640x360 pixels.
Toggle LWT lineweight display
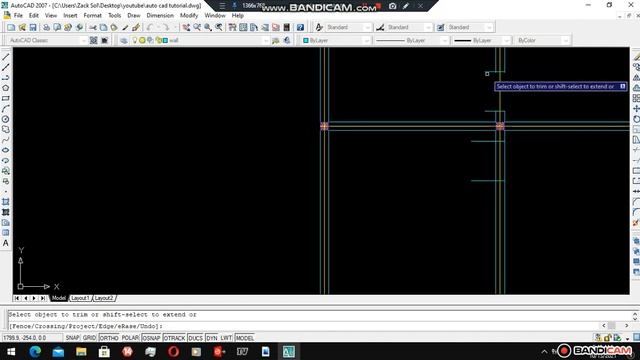226,338
